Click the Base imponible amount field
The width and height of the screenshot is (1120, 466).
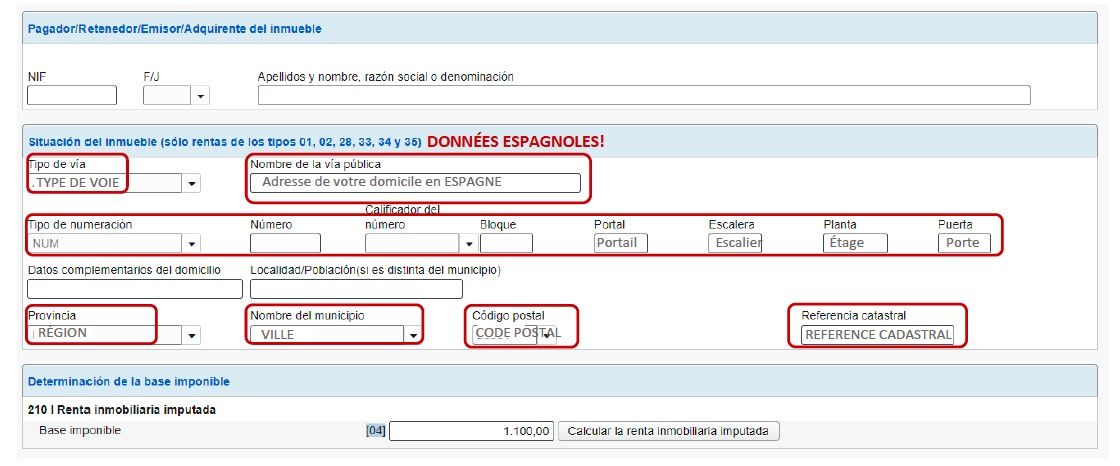pyautogui.click(x=472, y=431)
